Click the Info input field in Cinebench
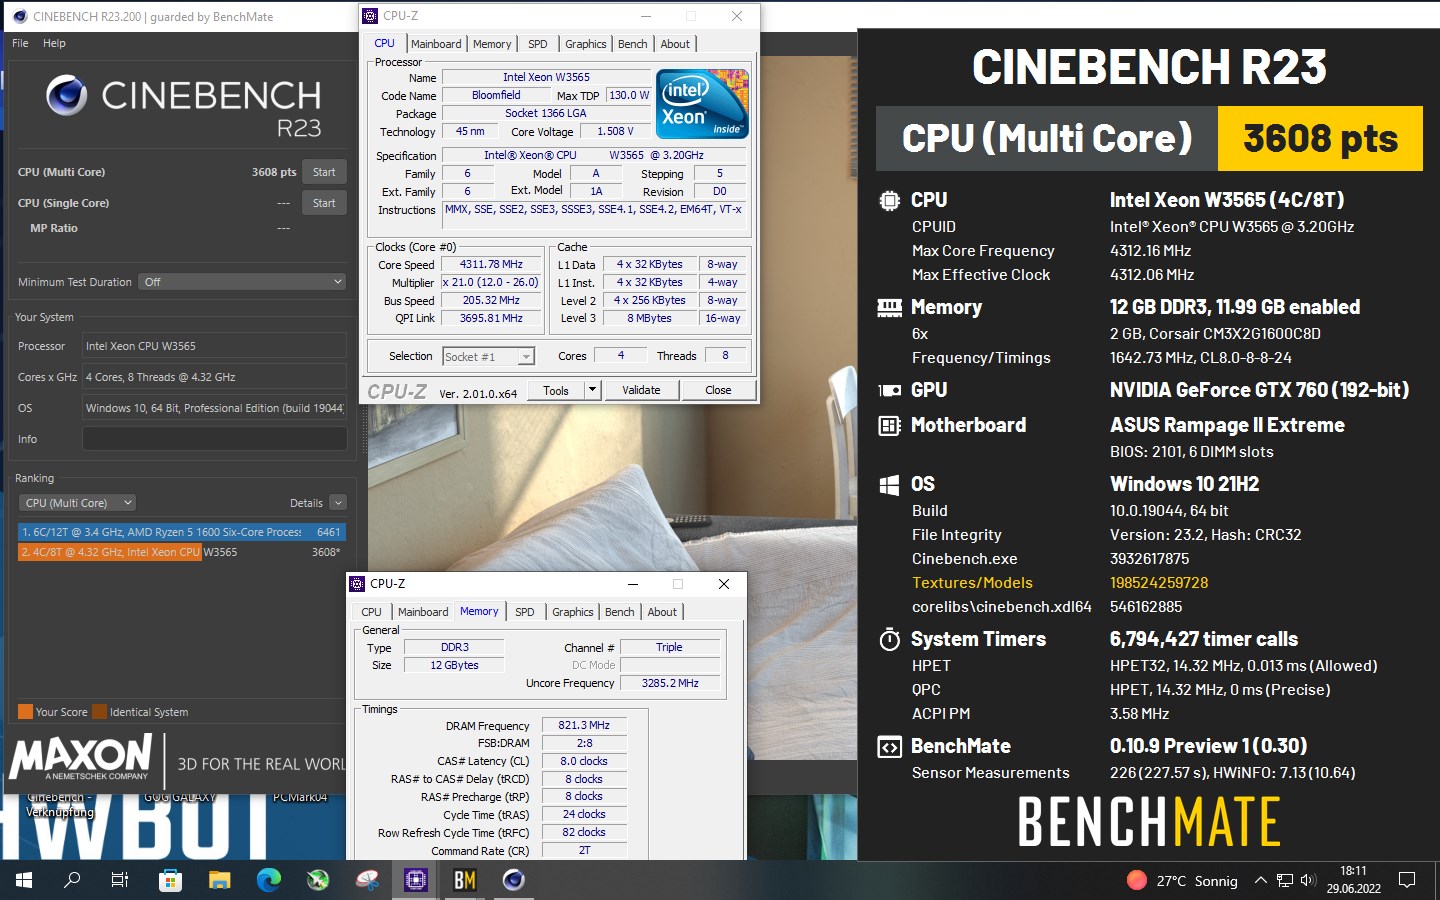 [215, 439]
